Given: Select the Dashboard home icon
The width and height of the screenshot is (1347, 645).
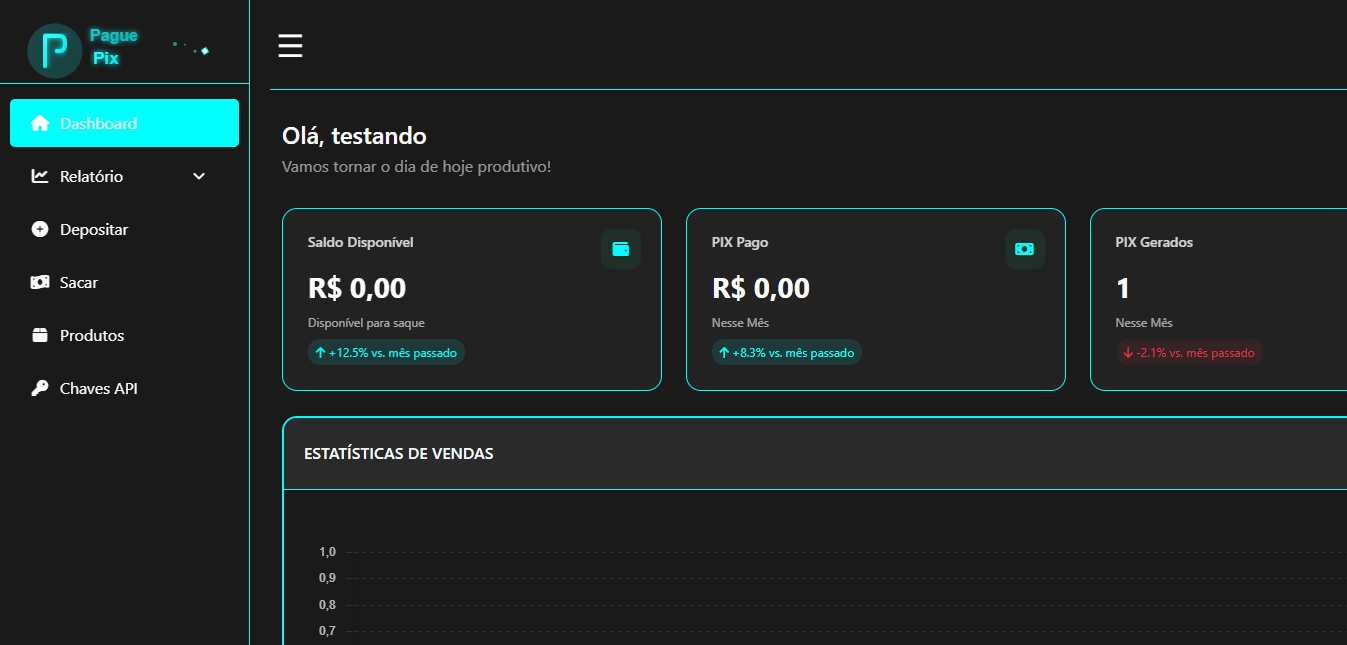Looking at the screenshot, I should click(x=40, y=122).
